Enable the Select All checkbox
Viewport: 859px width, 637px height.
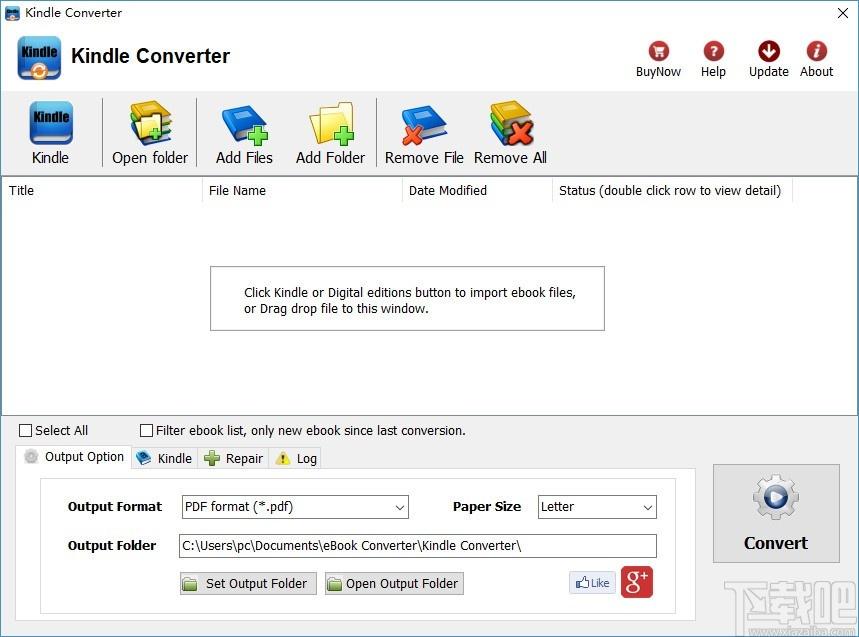pos(25,431)
